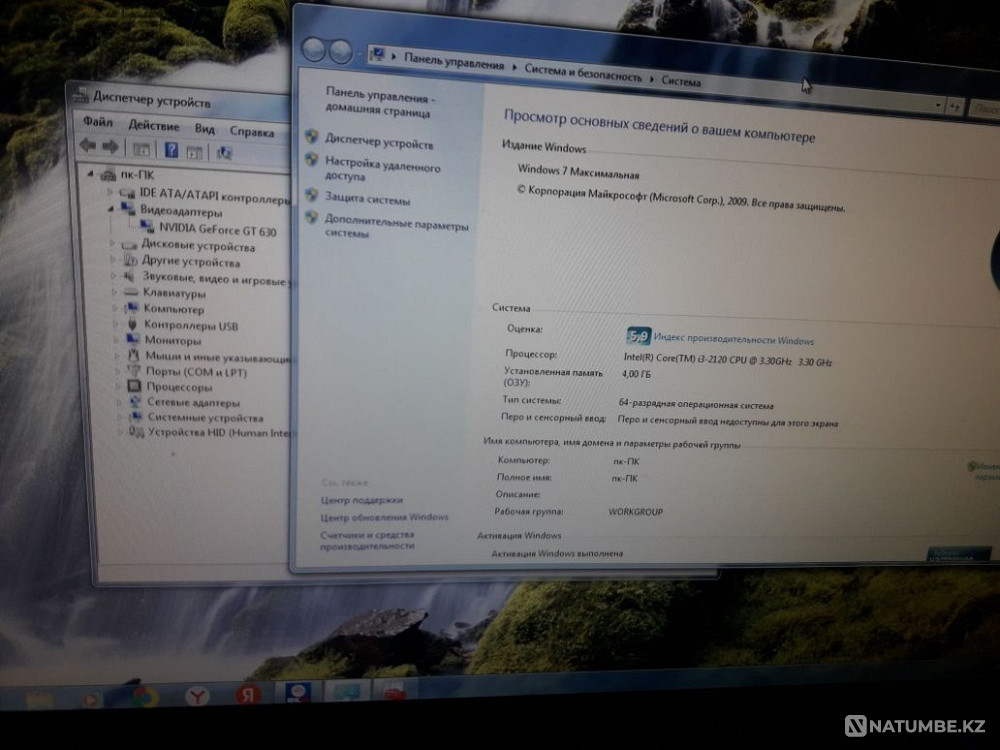Click Панель управления breadcrumb segment

point(454,62)
